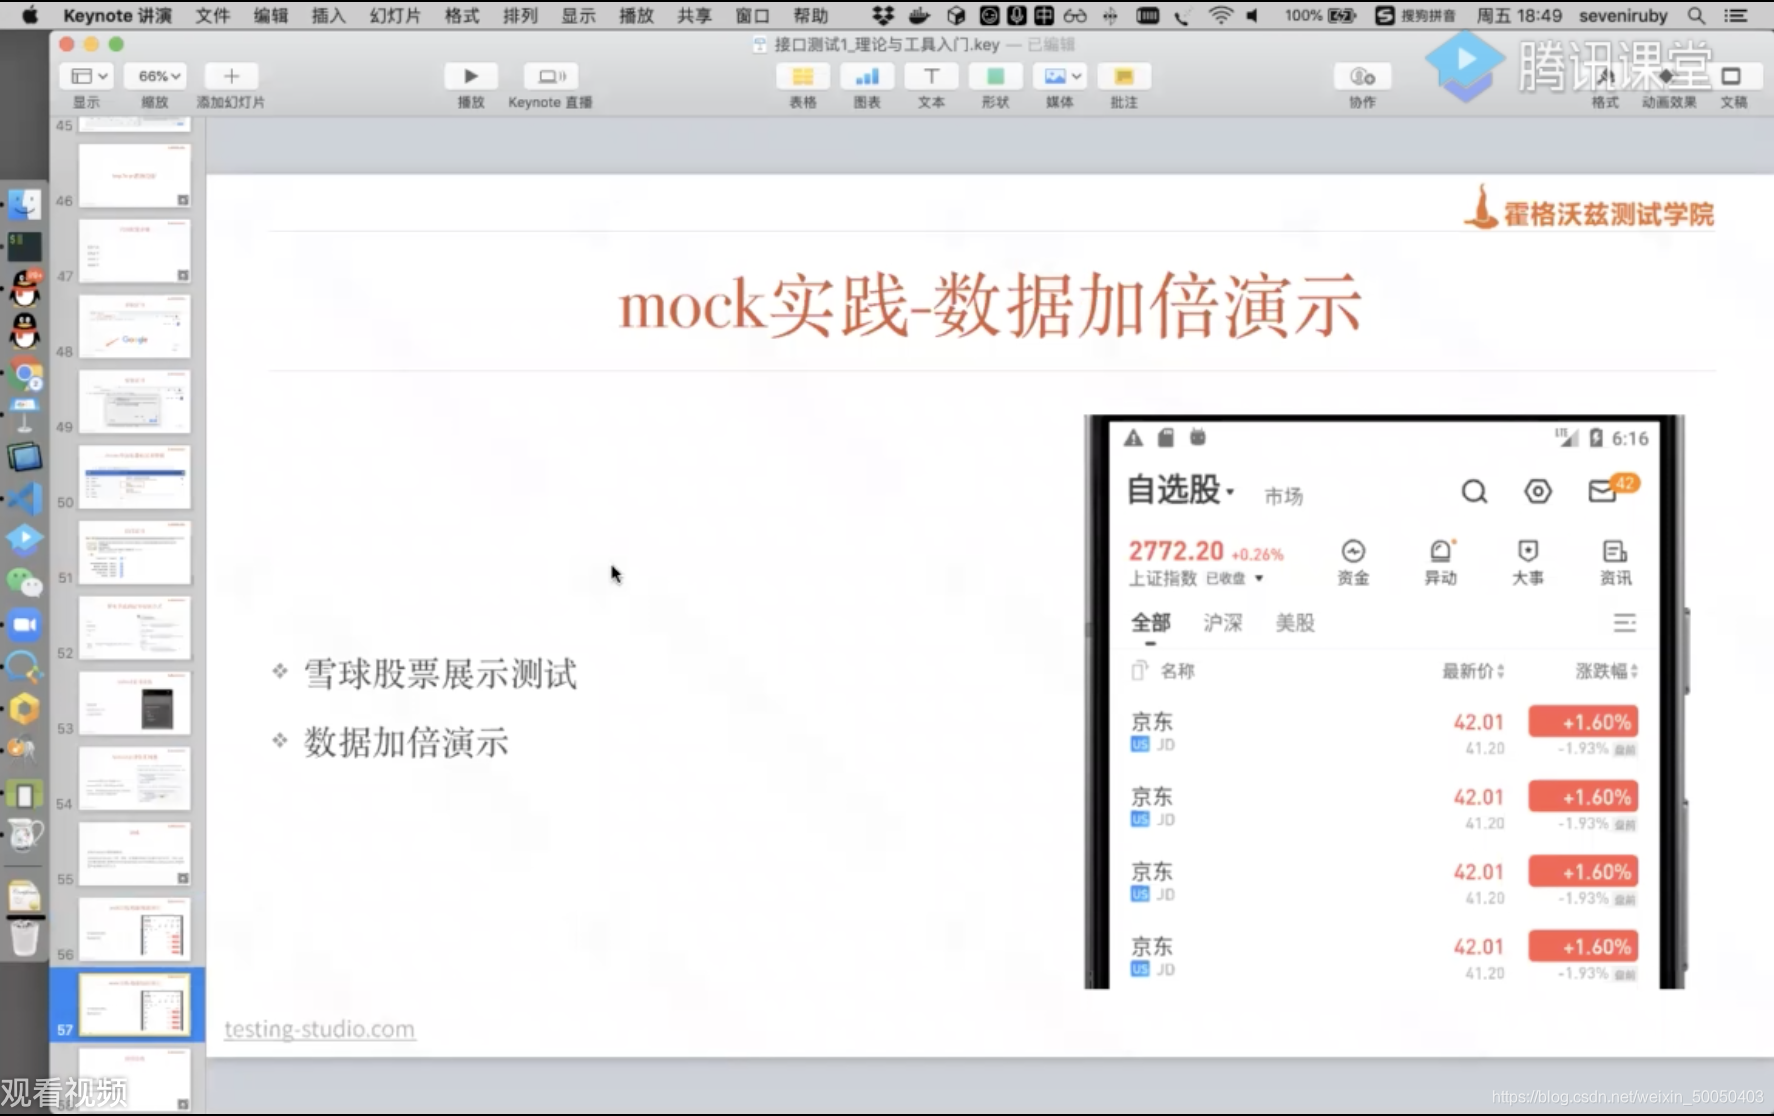
Task: Click the 全部 tab in phone screenshot
Action: click(1151, 623)
